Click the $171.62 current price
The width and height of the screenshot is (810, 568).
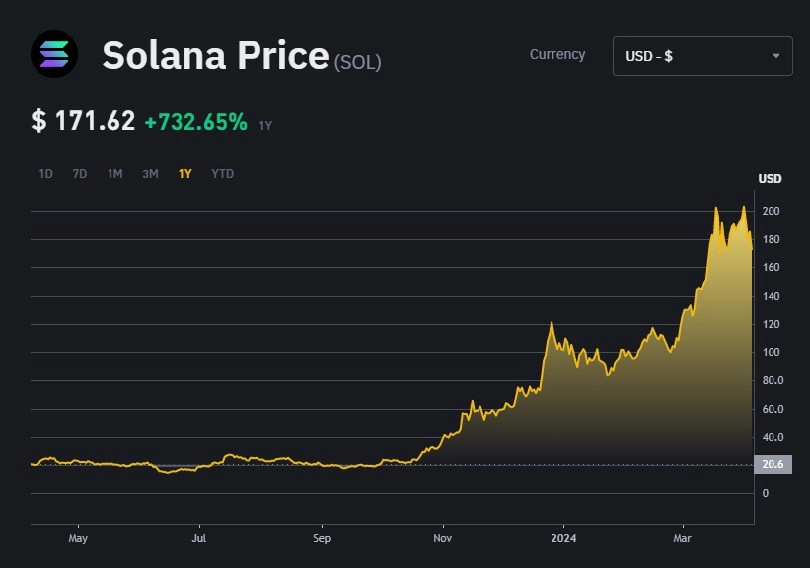tap(83, 121)
